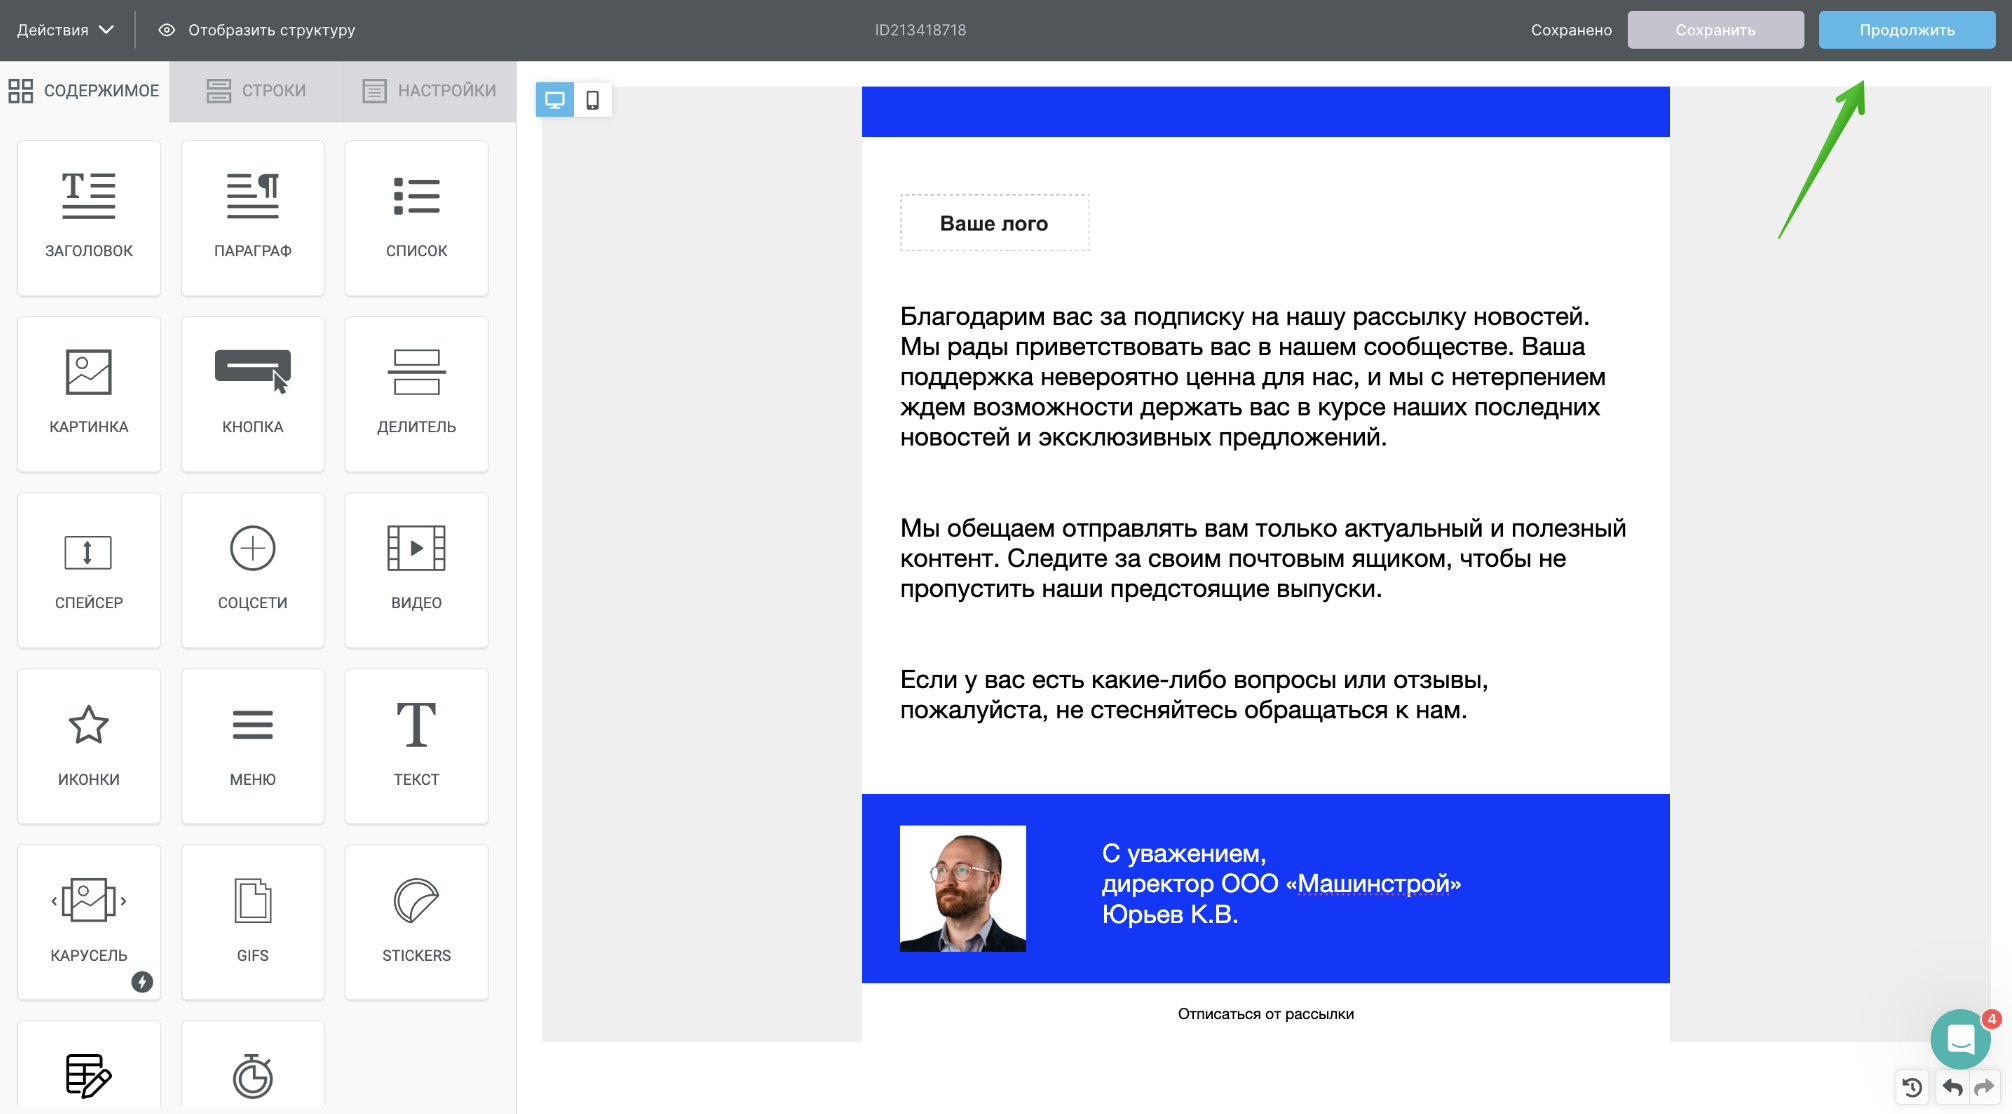This screenshot has width=2012, height=1114.
Task: Click the blue header banner block
Action: (1265, 112)
